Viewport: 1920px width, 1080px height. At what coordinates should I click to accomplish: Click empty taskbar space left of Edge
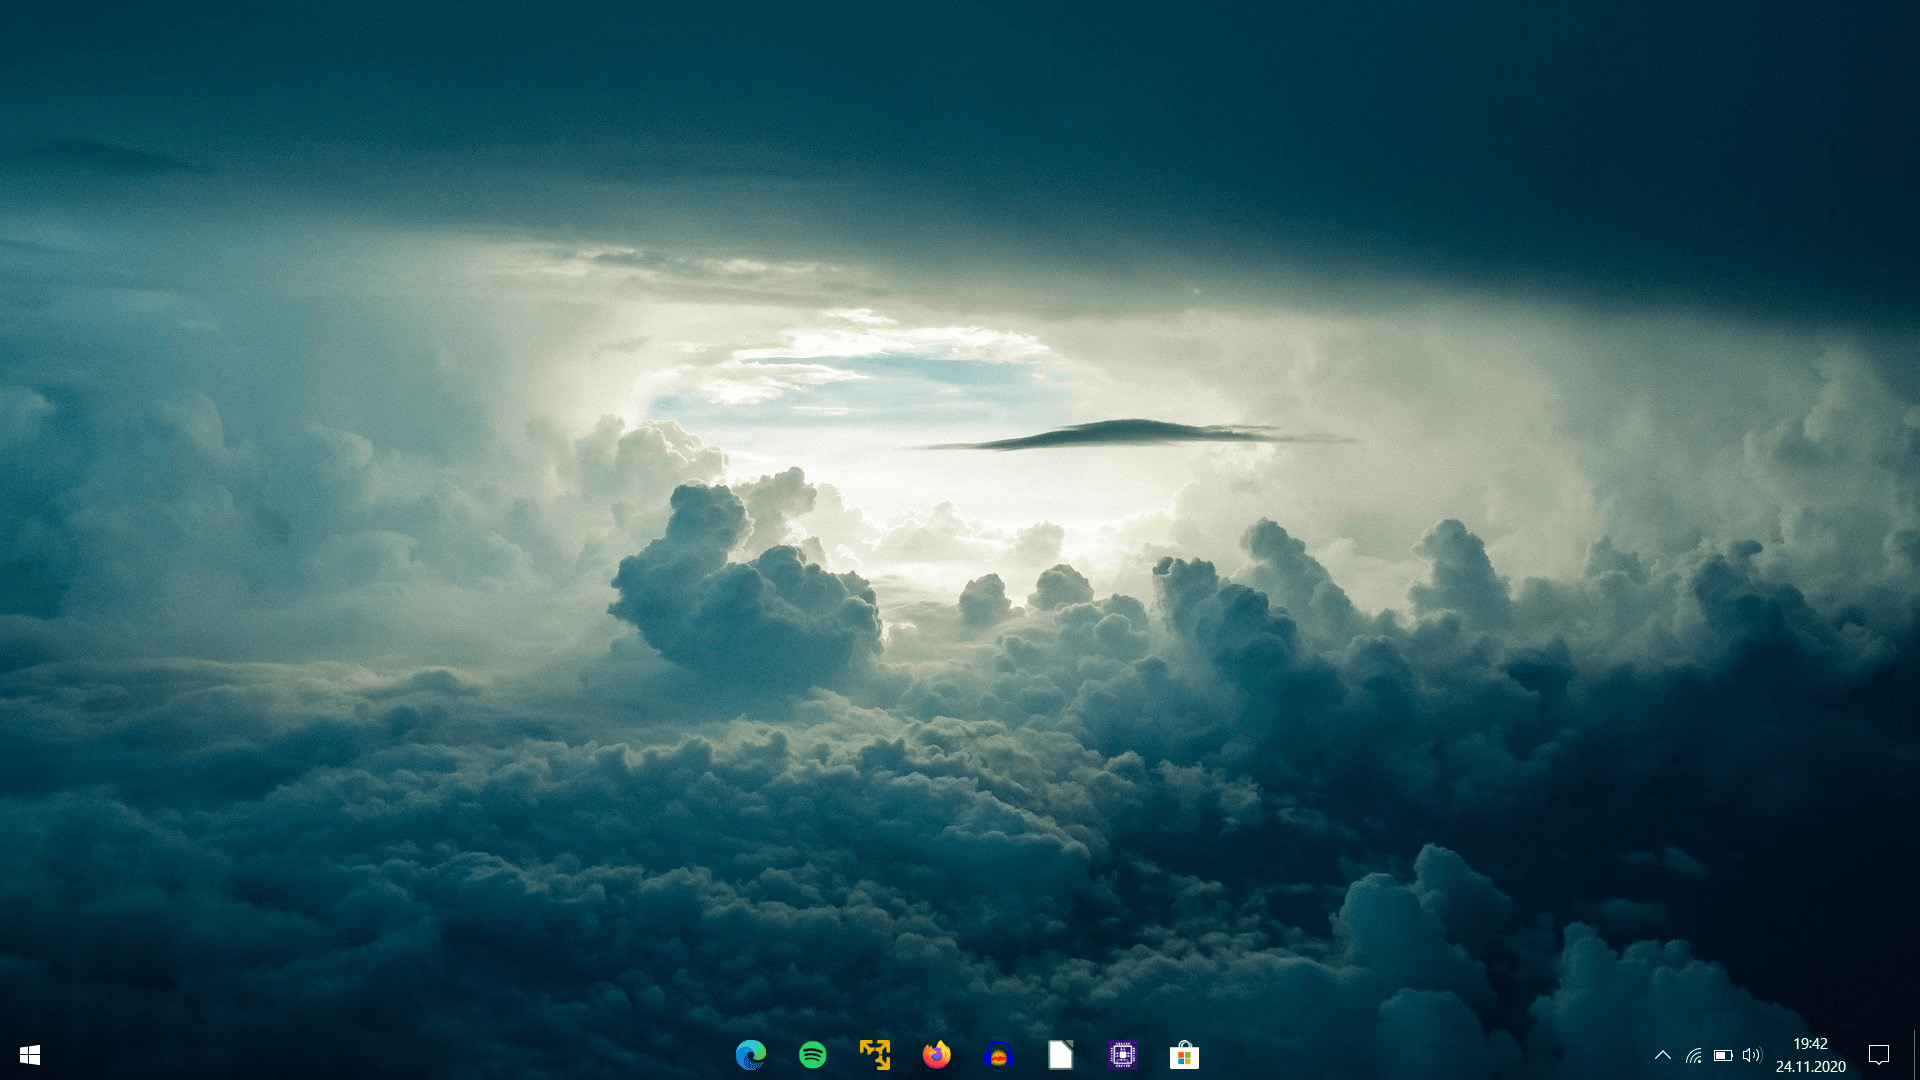pos(400,1055)
